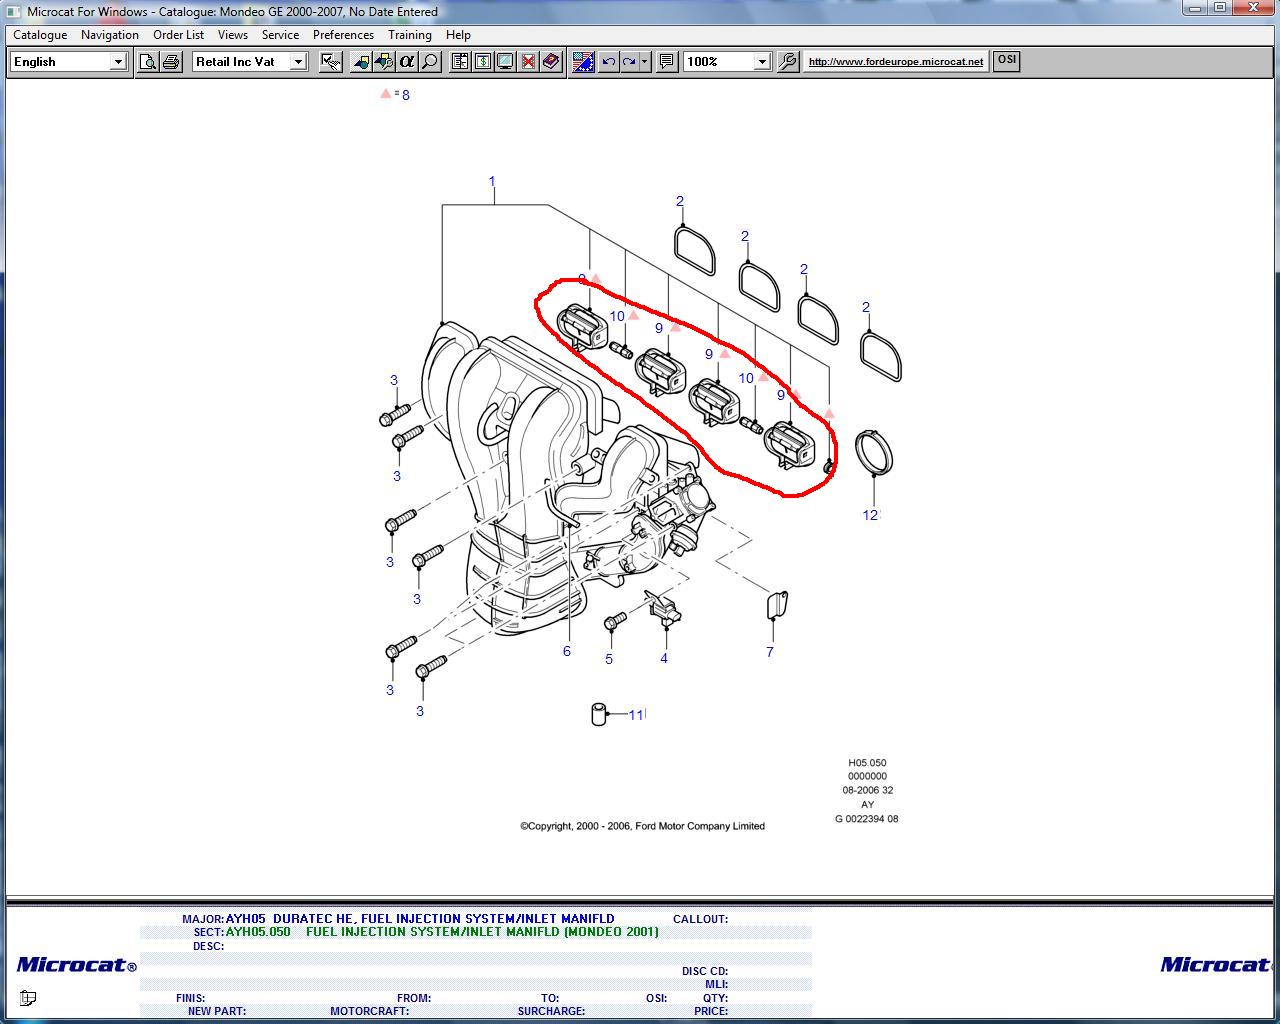Screen dimensions: 1280x1024
Task: Toggle the checkmark hand icon
Action: 329,62
